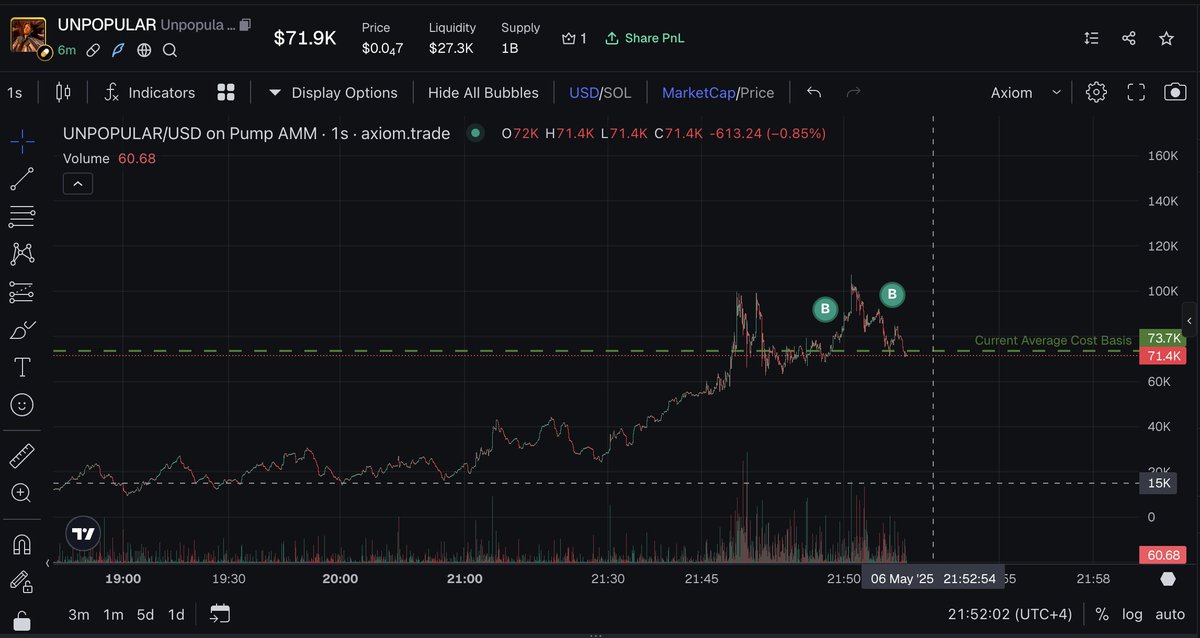This screenshot has height=638, width=1200.
Task: Toggle auto scale mode
Action: (x=1169, y=614)
